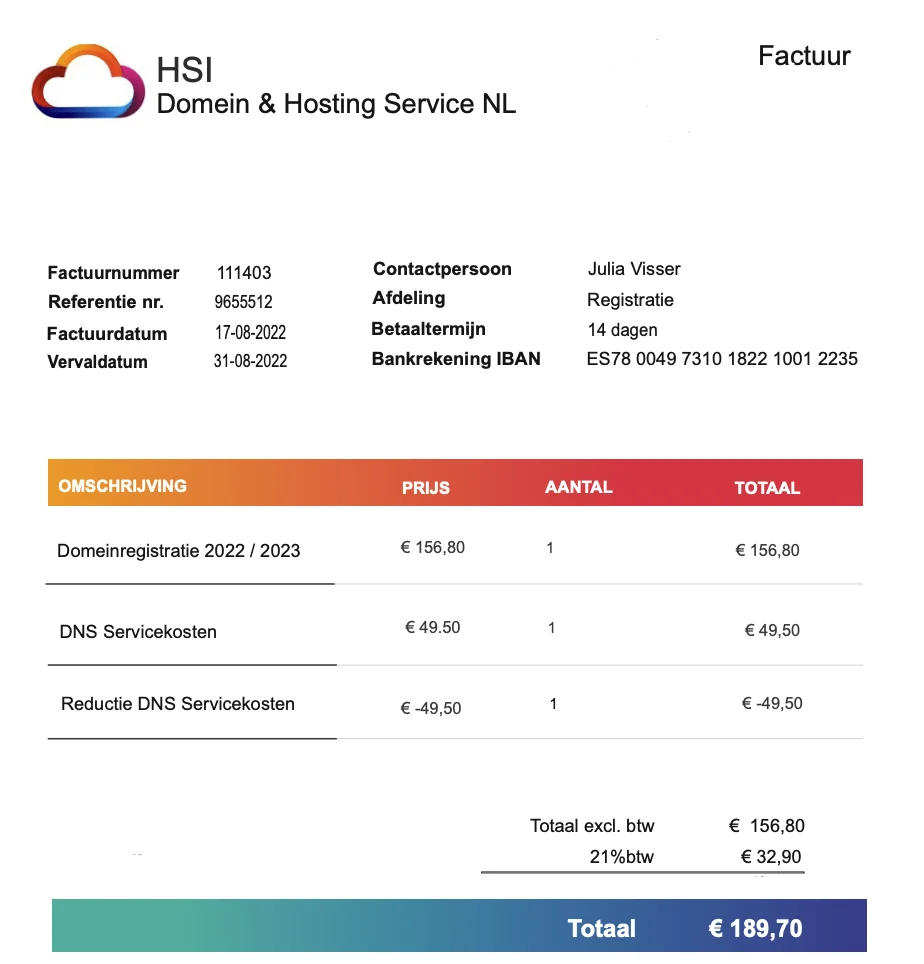Click the quantity in Reductie DNS row
This screenshot has width=924, height=964.
click(553, 704)
